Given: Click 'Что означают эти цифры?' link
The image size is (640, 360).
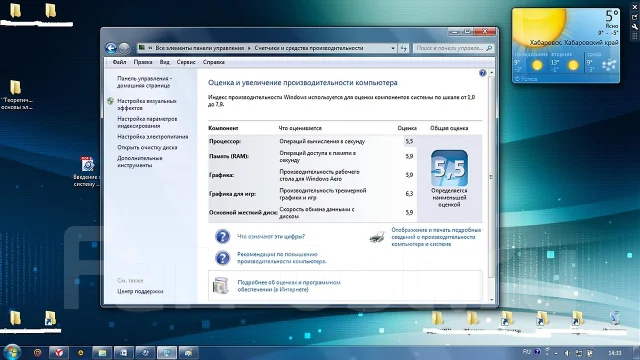Looking at the screenshot, I should (271, 236).
